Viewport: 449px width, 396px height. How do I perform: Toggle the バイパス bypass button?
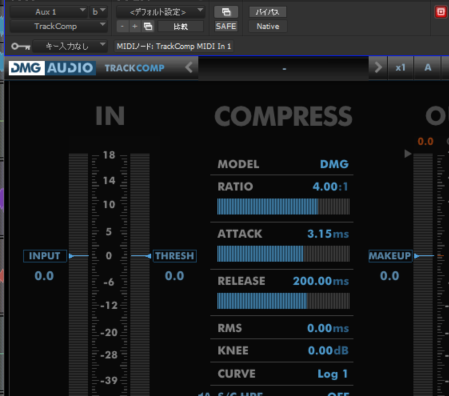coord(268,12)
